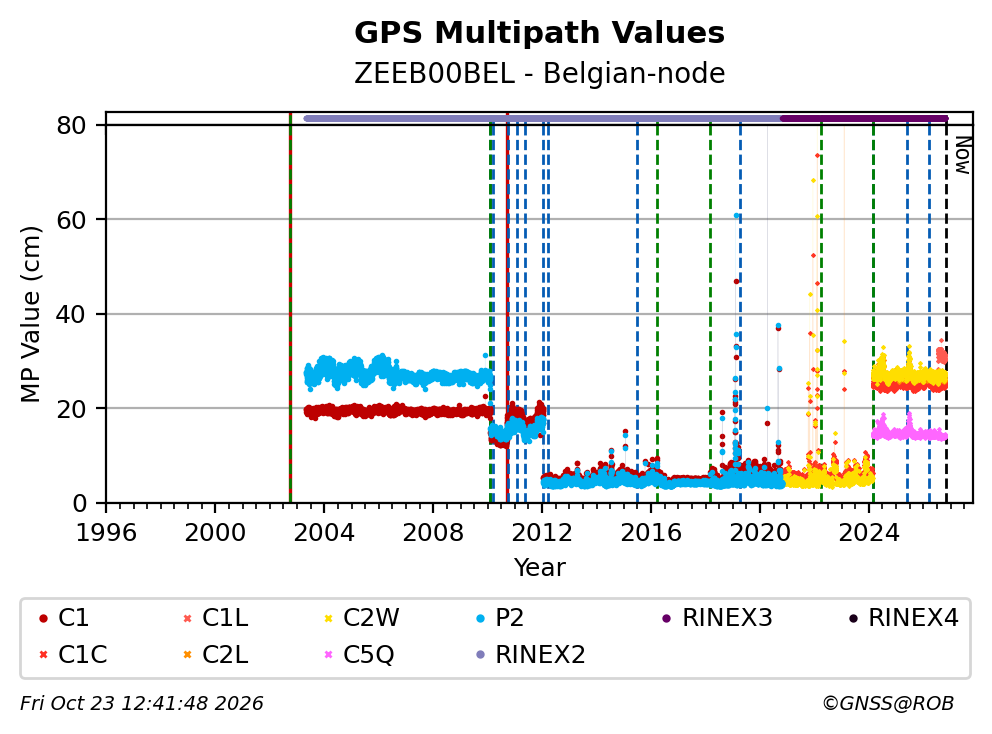The height and width of the screenshot is (734, 992).
Task: Click the x-axis tick label 2000
Action: click(214, 533)
